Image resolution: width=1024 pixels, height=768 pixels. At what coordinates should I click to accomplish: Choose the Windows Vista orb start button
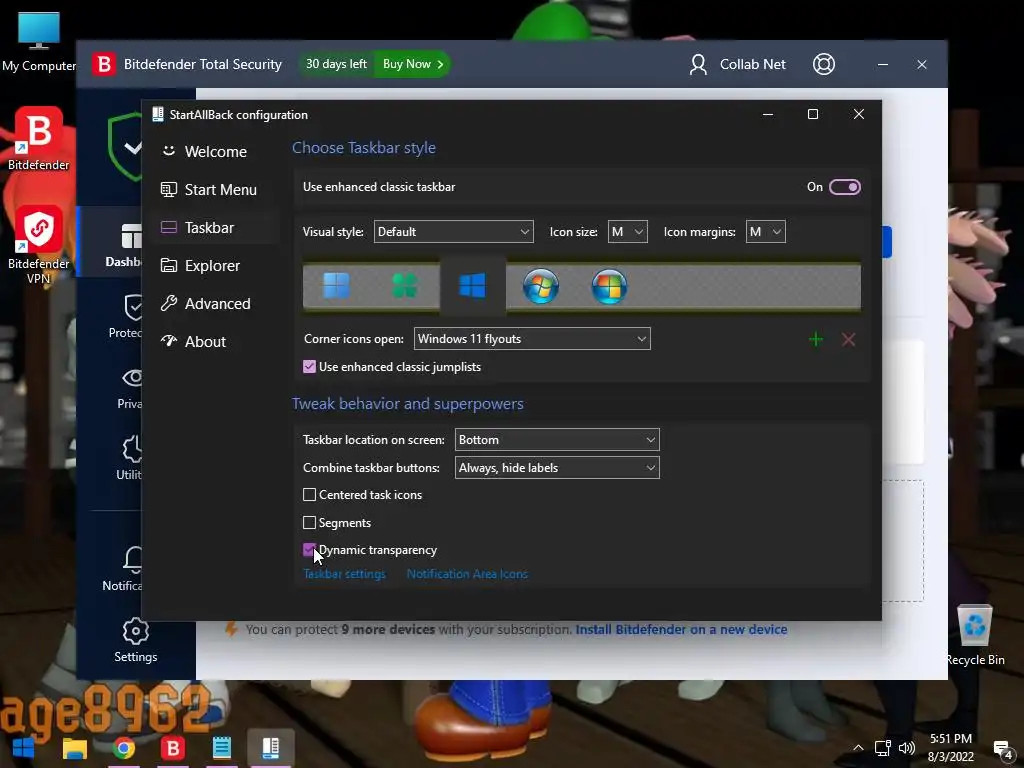point(609,285)
